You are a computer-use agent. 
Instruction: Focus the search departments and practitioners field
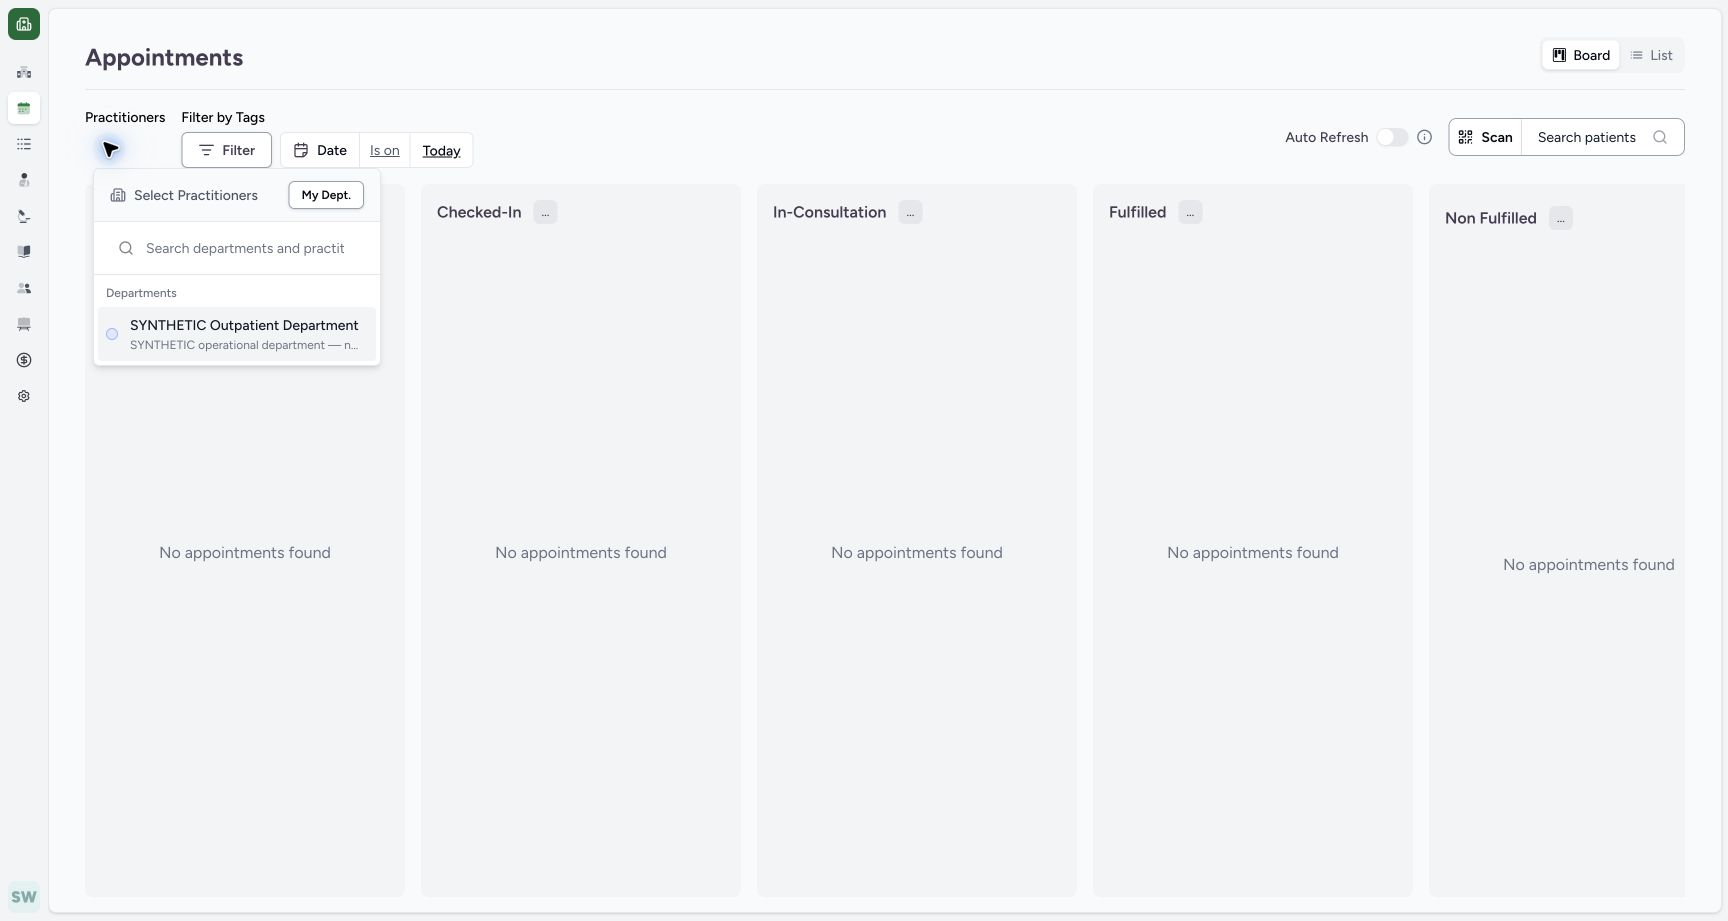[237, 248]
